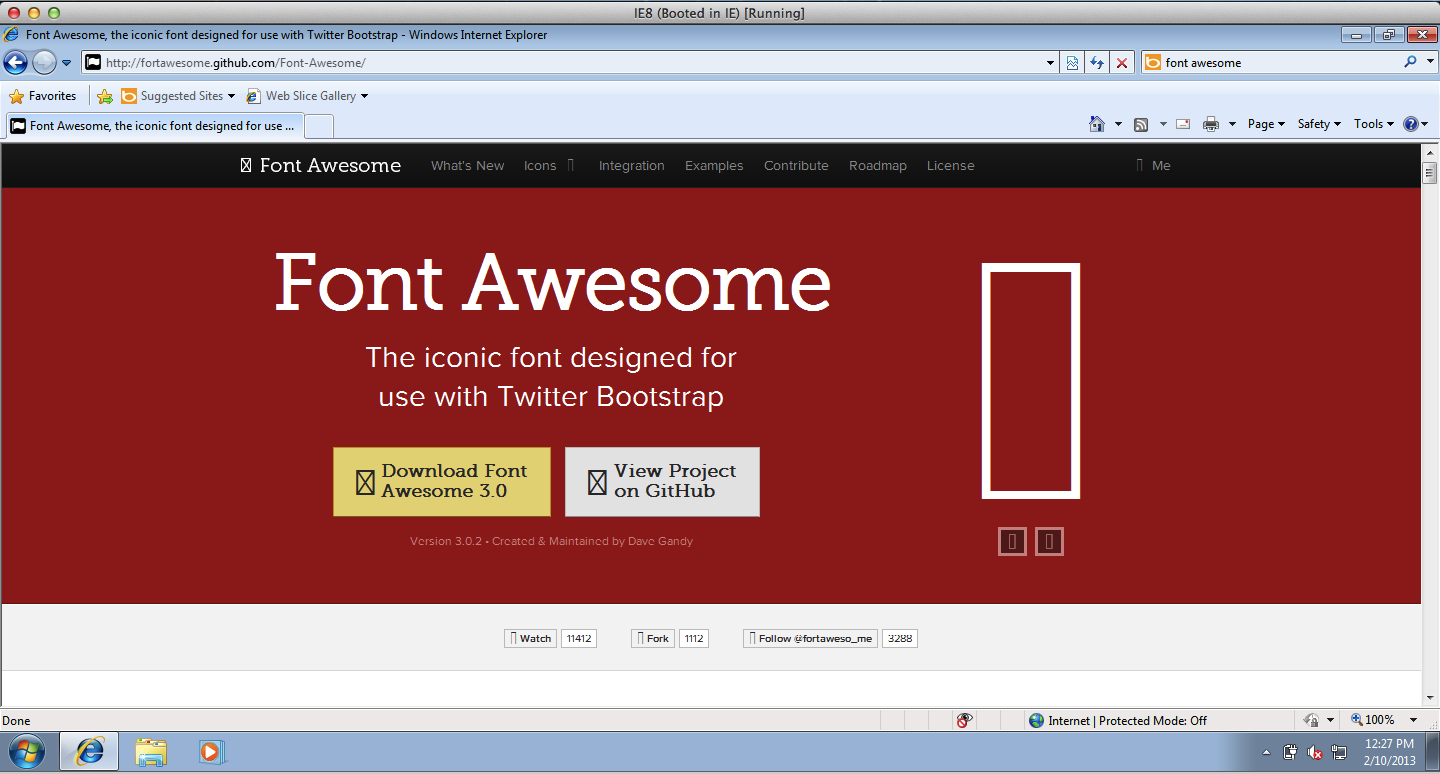
Task: Click the Me link in navbar
Action: [x=1154, y=166]
